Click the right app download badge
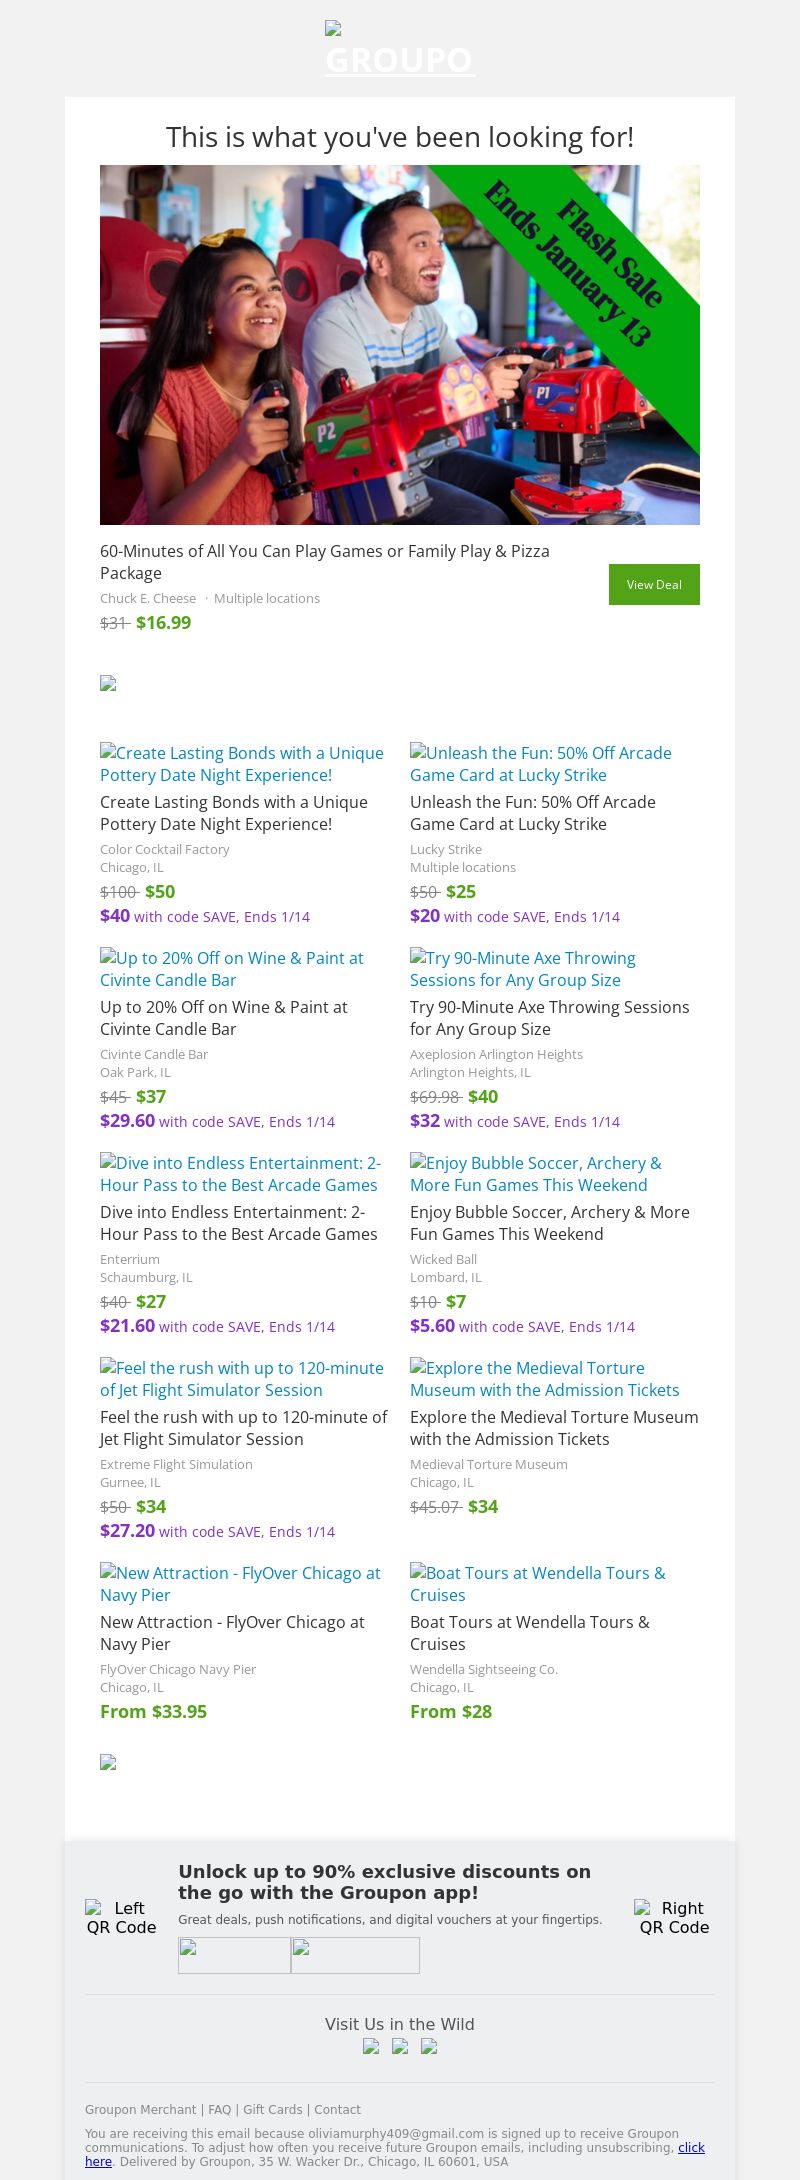The width and height of the screenshot is (800, 2180). tap(355, 1955)
